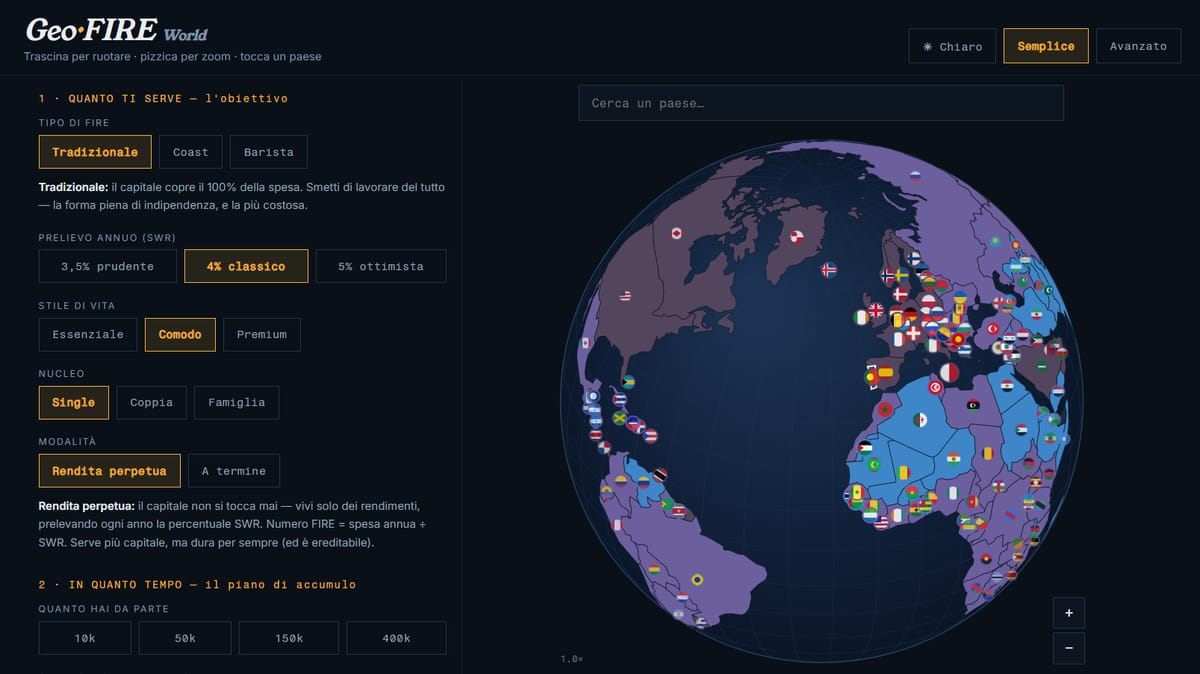Pick the Peru flag marker

point(617,524)
